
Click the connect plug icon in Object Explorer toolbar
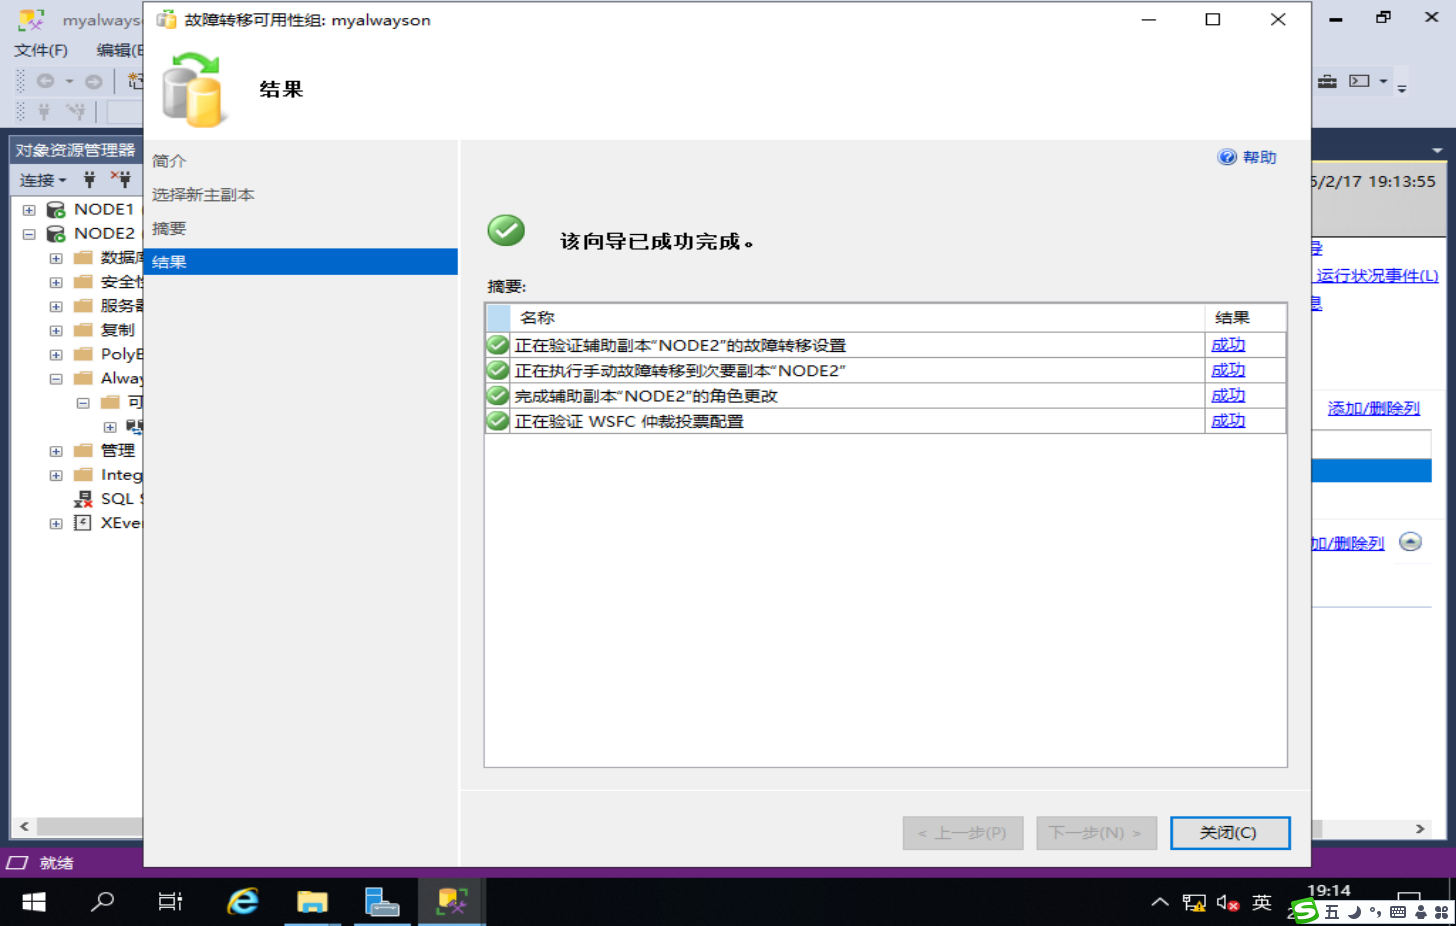click(x=89, y=180)
